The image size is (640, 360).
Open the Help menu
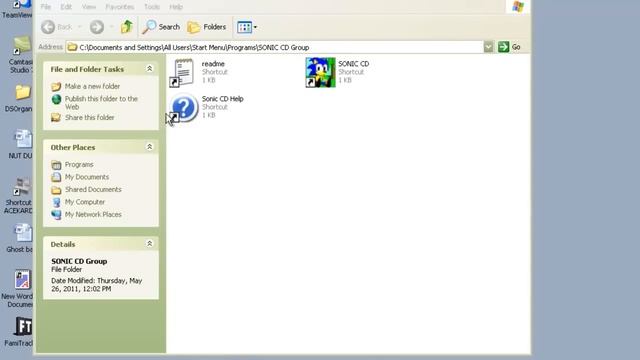(x=176, y=7)
